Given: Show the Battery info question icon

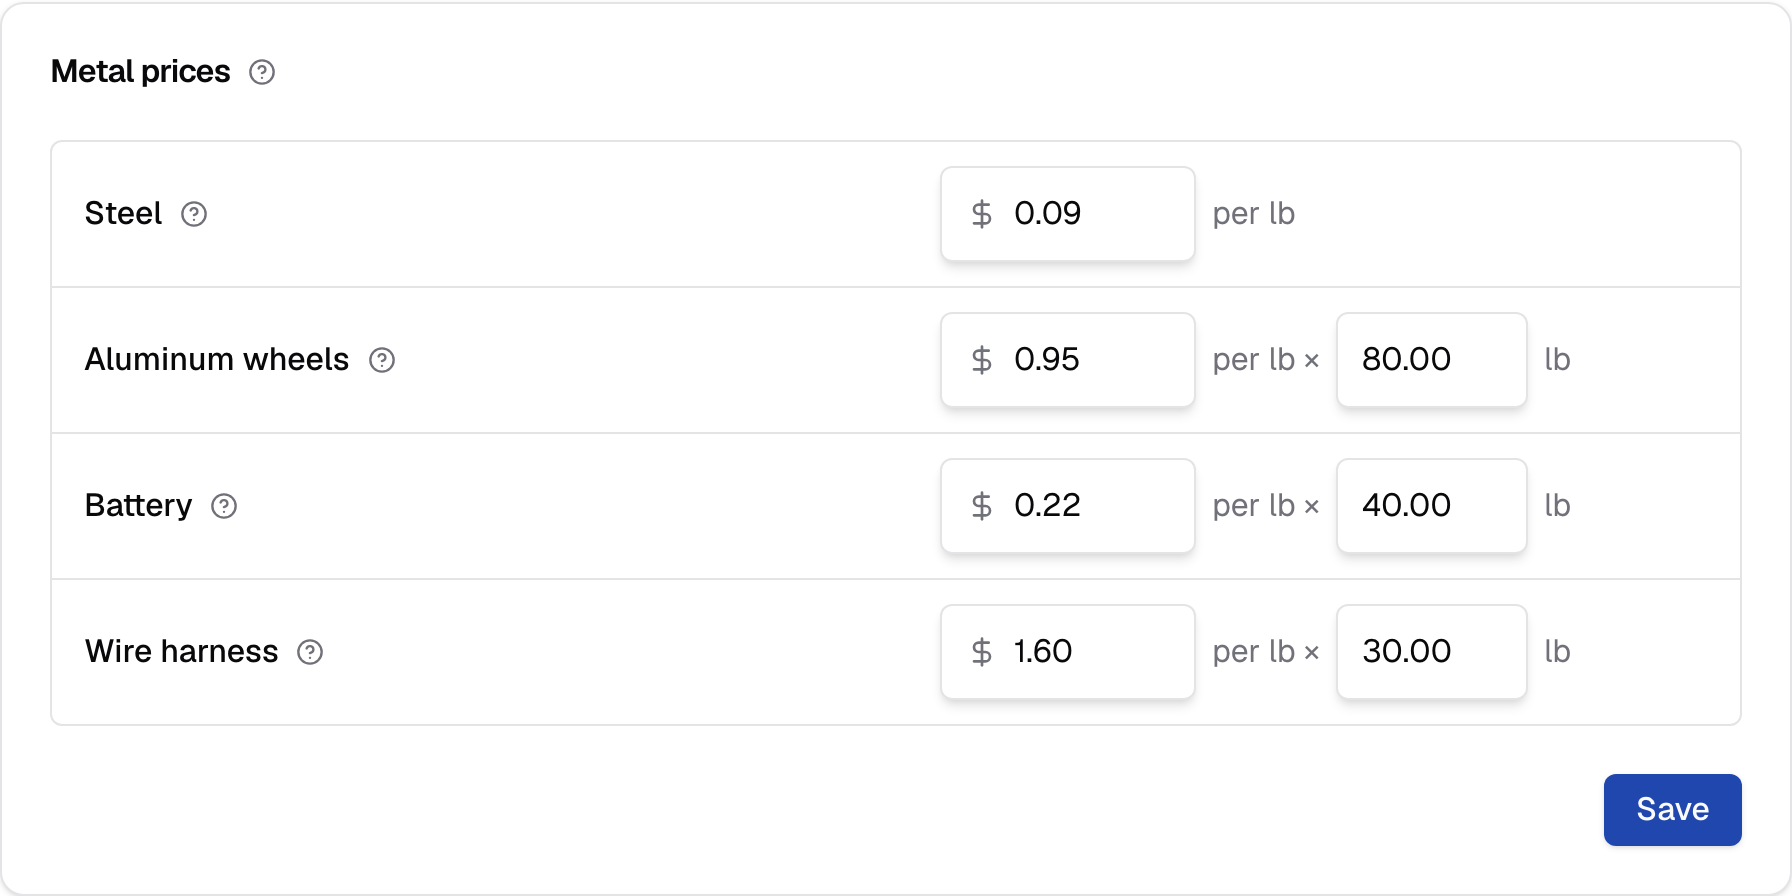Looking at the screenshot, I should (x=224, y=506).
